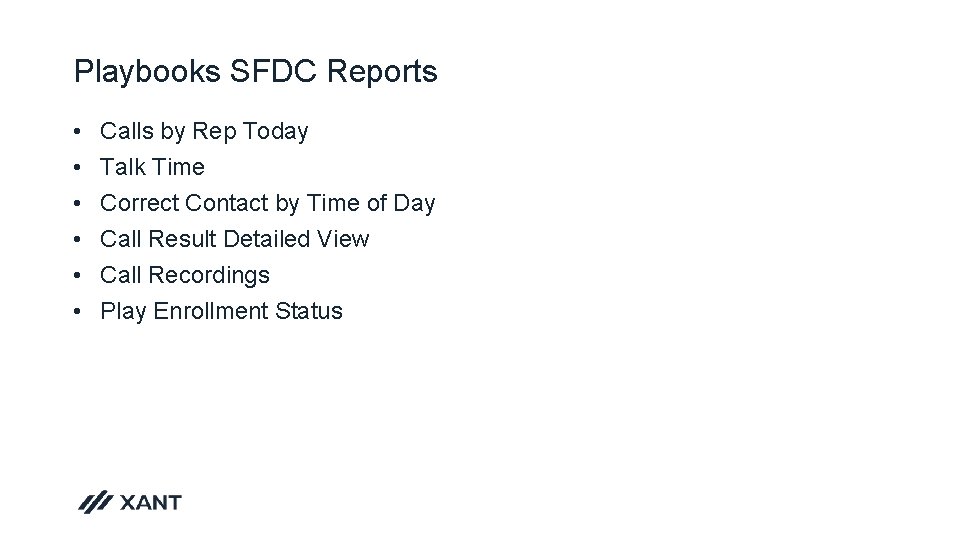Click the bullet point before Play Enrollment Status
Image resolution: width=960 pixels, height=540 pixels.
[x=77, y=312]
